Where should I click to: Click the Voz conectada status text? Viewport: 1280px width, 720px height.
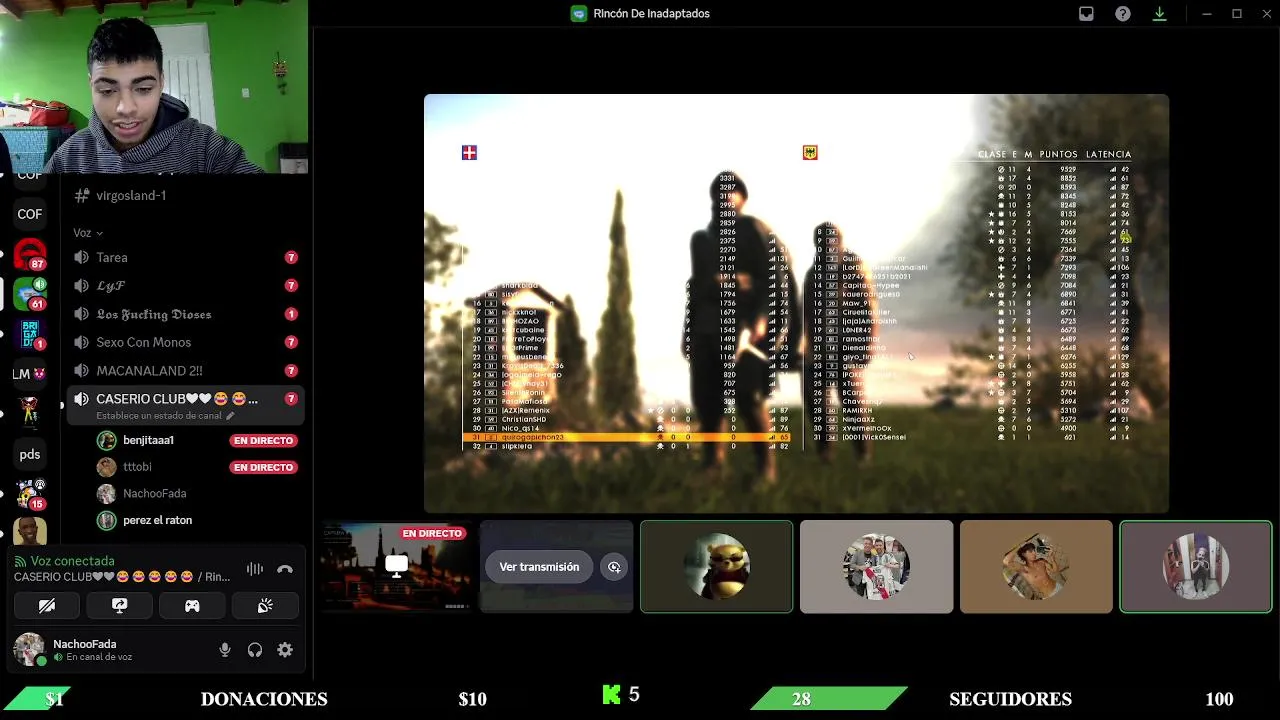pos(73,561)
